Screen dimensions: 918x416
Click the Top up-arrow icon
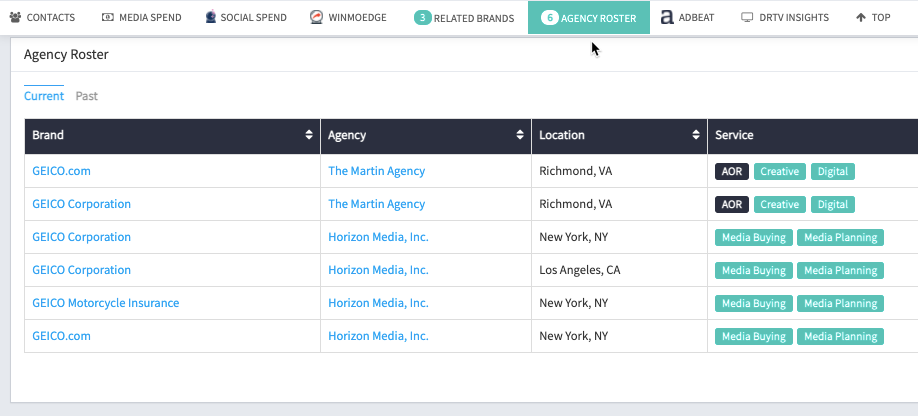coord(861,18)
